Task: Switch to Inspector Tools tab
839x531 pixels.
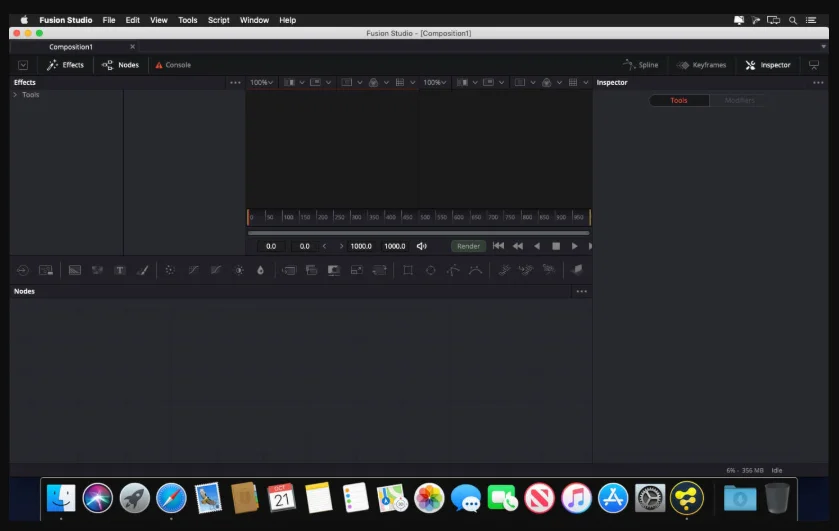Action: click(x=679, y=100)
